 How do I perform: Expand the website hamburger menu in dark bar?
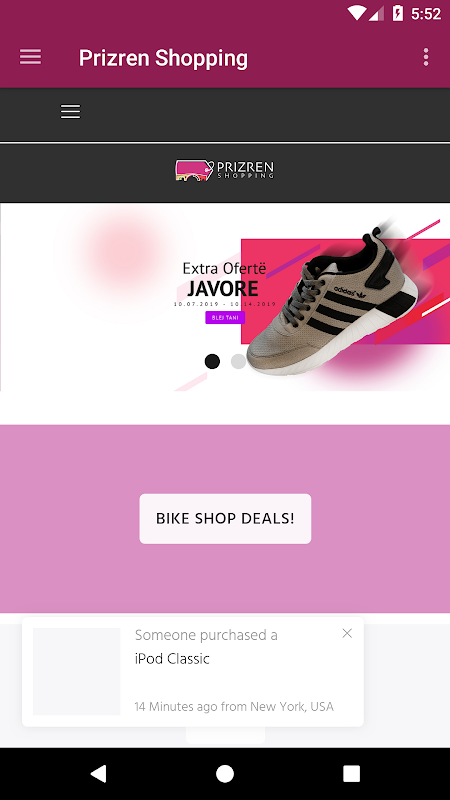tap(70, 111)
